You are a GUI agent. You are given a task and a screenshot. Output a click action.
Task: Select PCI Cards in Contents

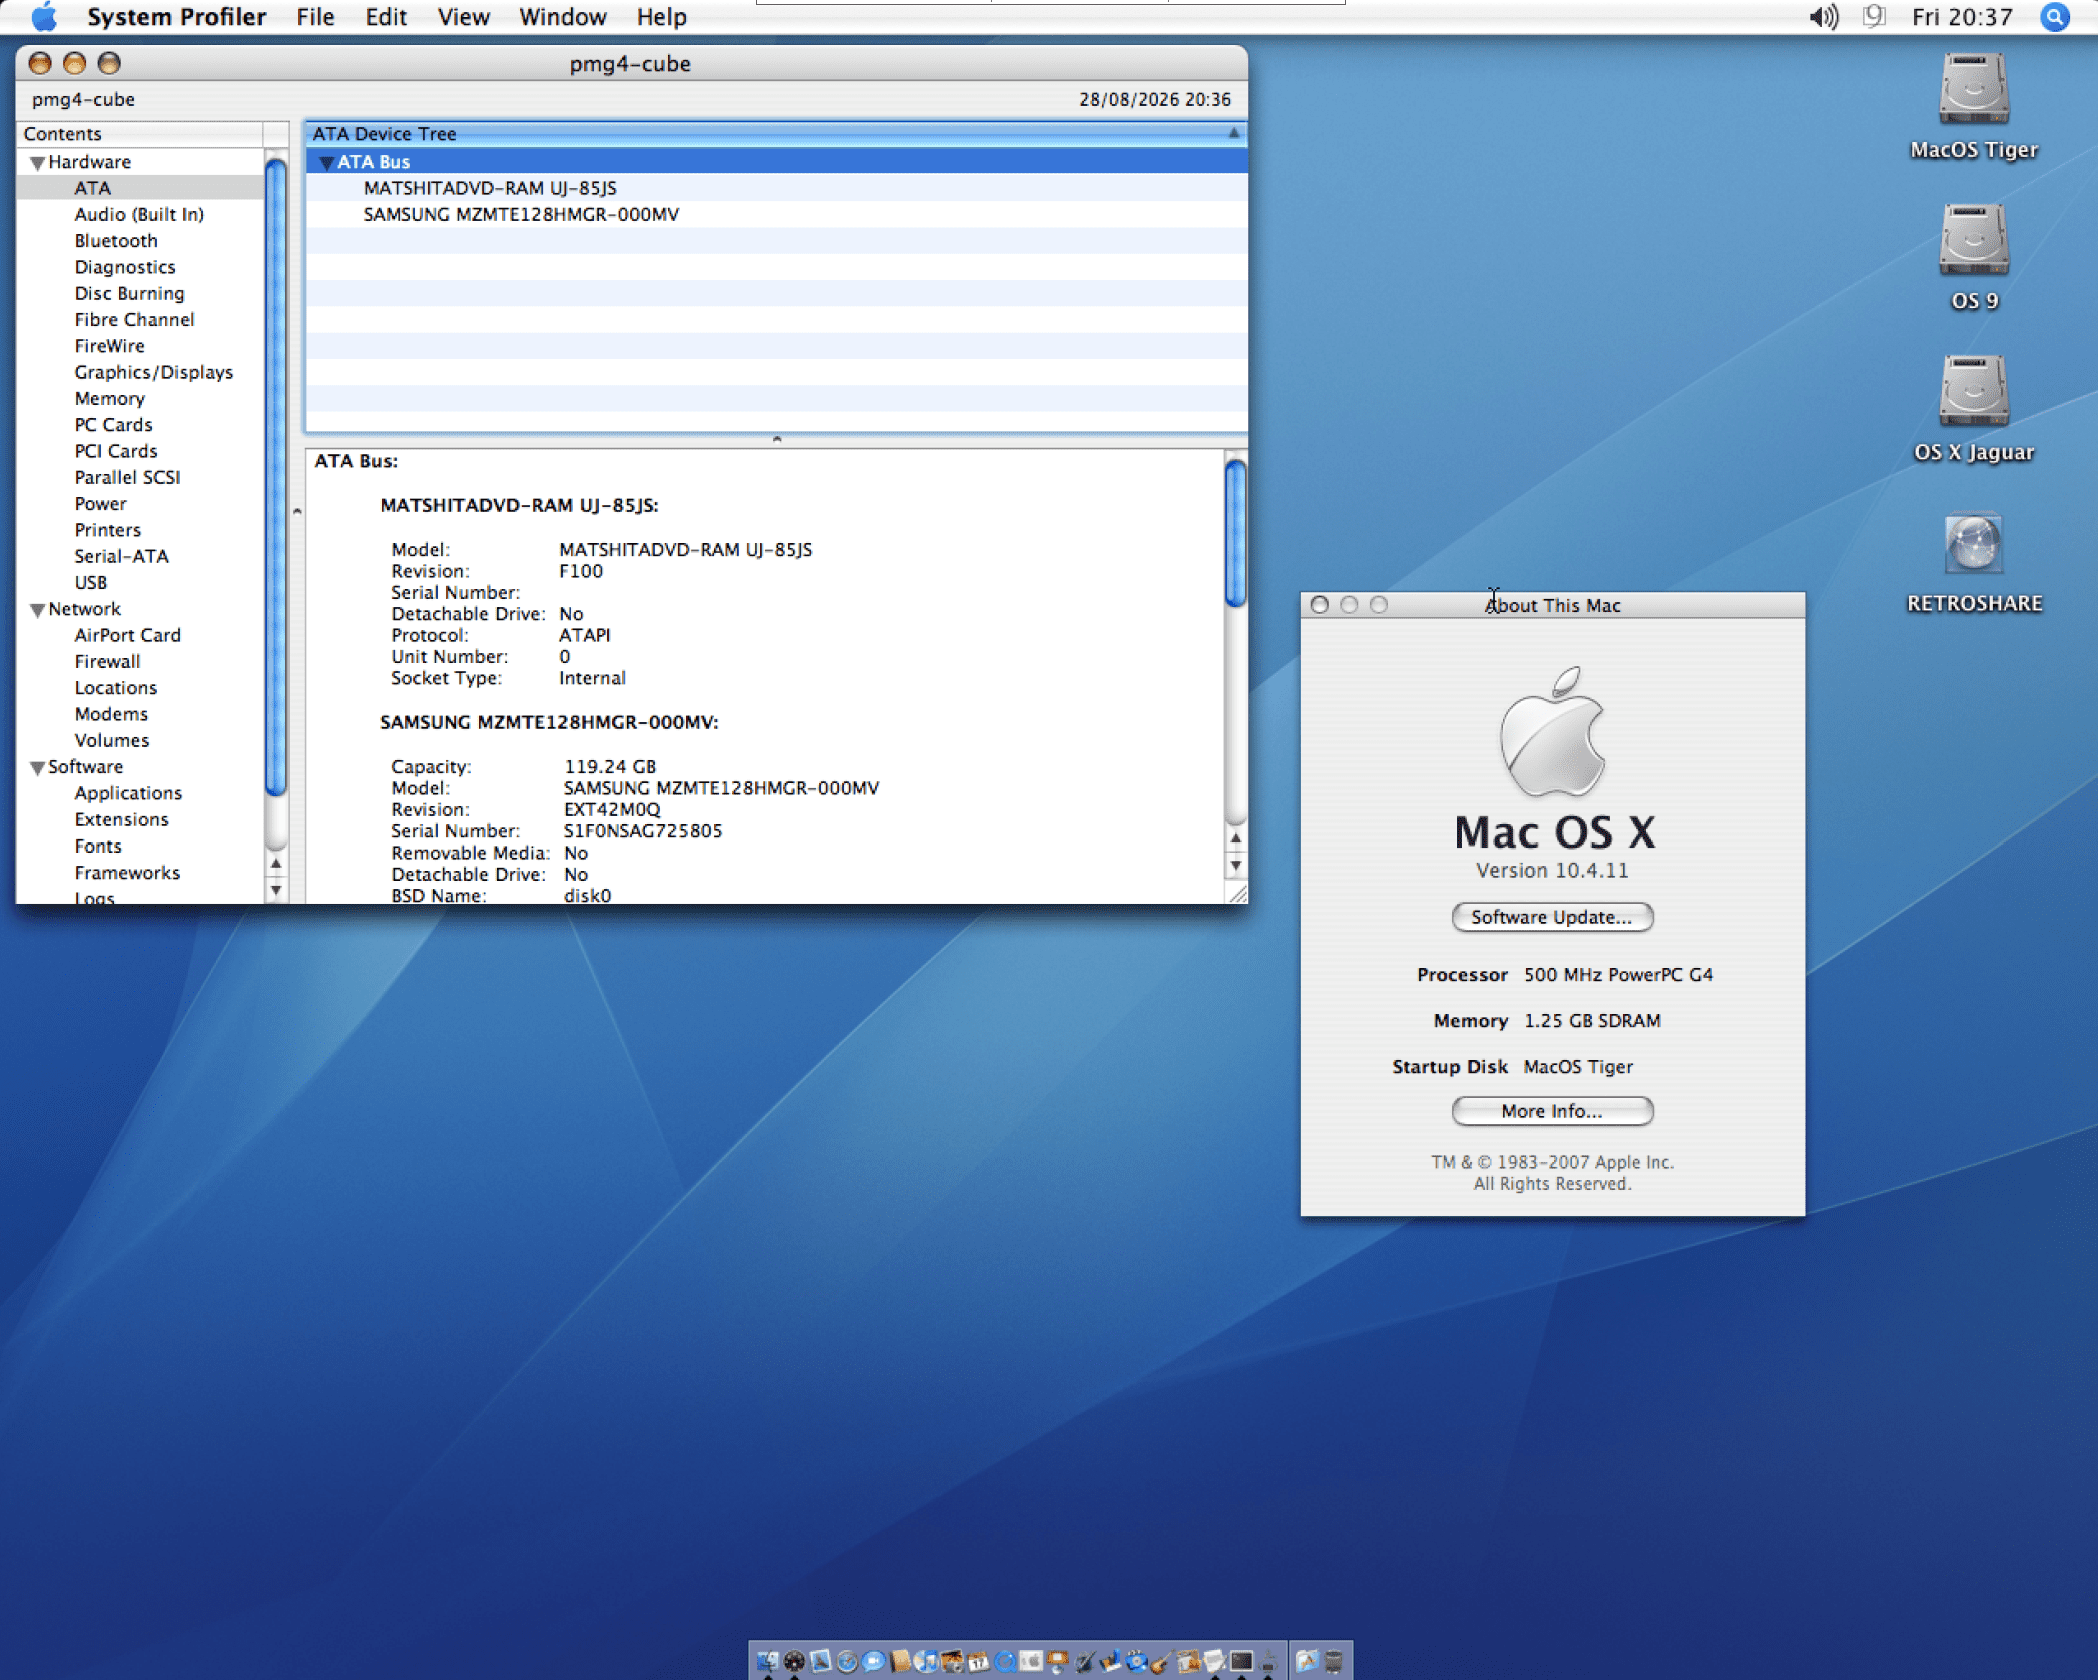click(x=116, y=451)
